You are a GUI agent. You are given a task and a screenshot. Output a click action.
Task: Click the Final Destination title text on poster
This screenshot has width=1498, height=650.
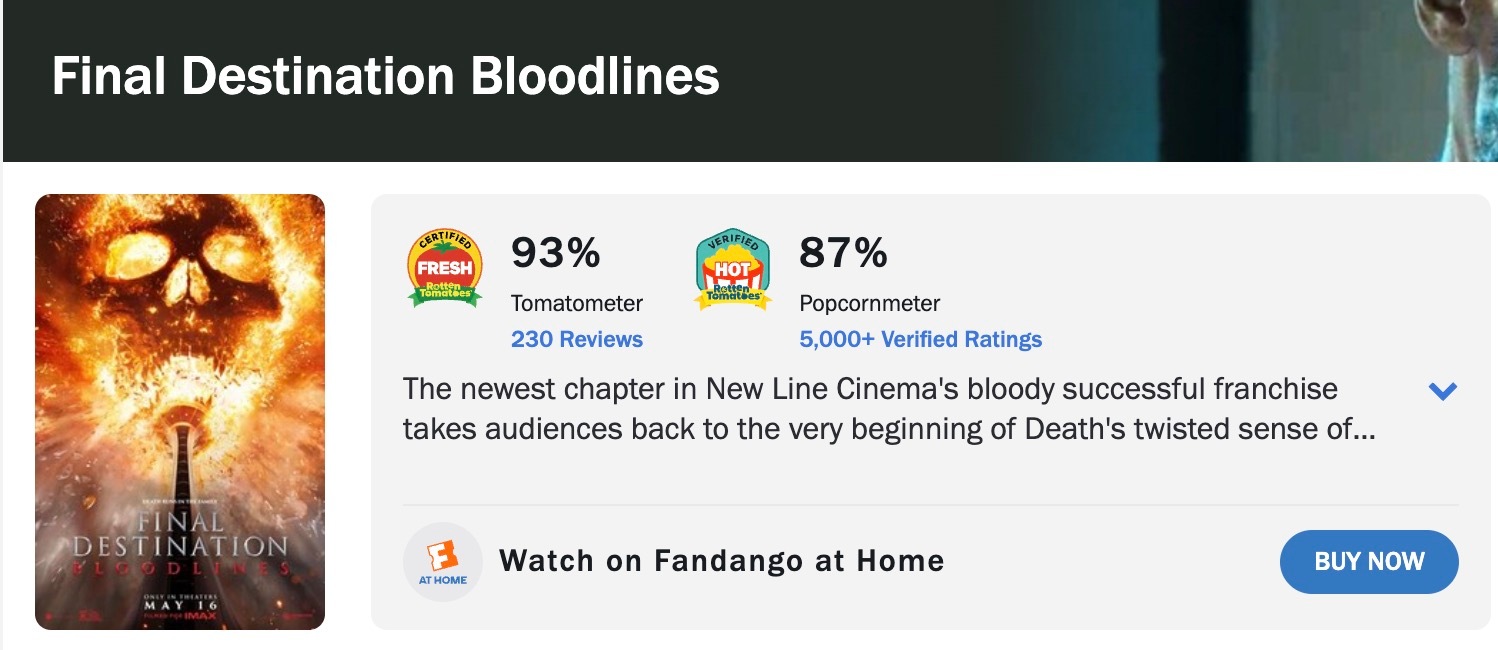tap(180, 535)
